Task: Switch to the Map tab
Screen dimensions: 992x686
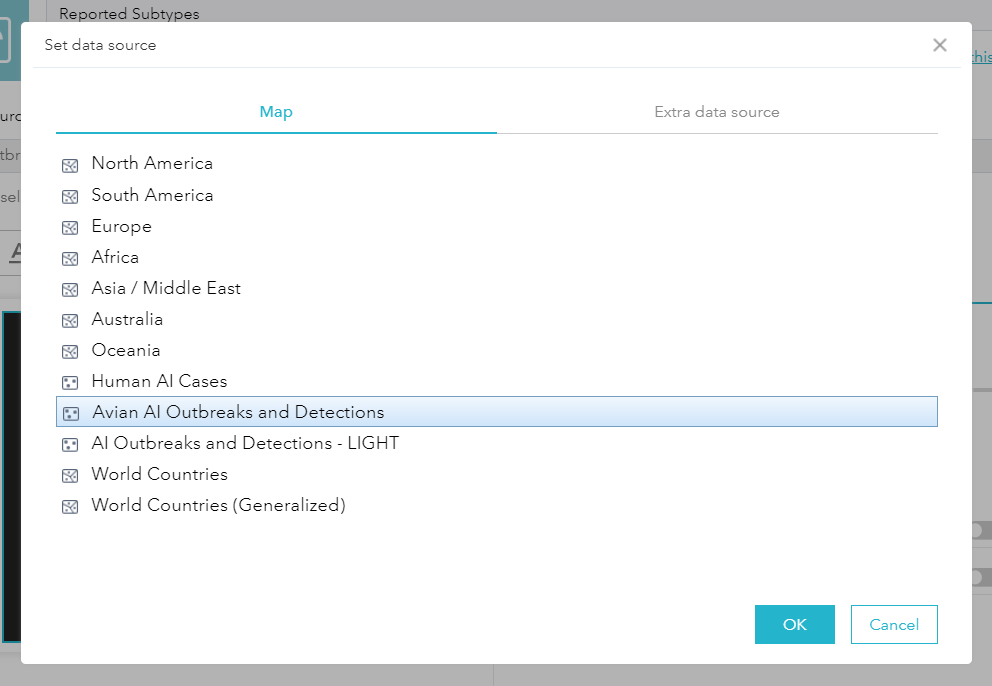Action: tap(276, 112)
